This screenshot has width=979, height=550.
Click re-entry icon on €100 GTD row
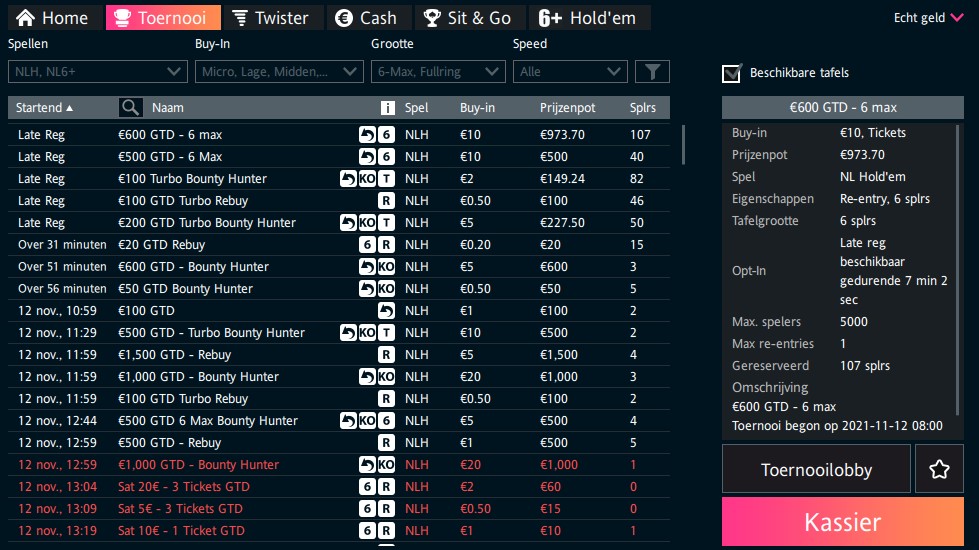[386, 311]
